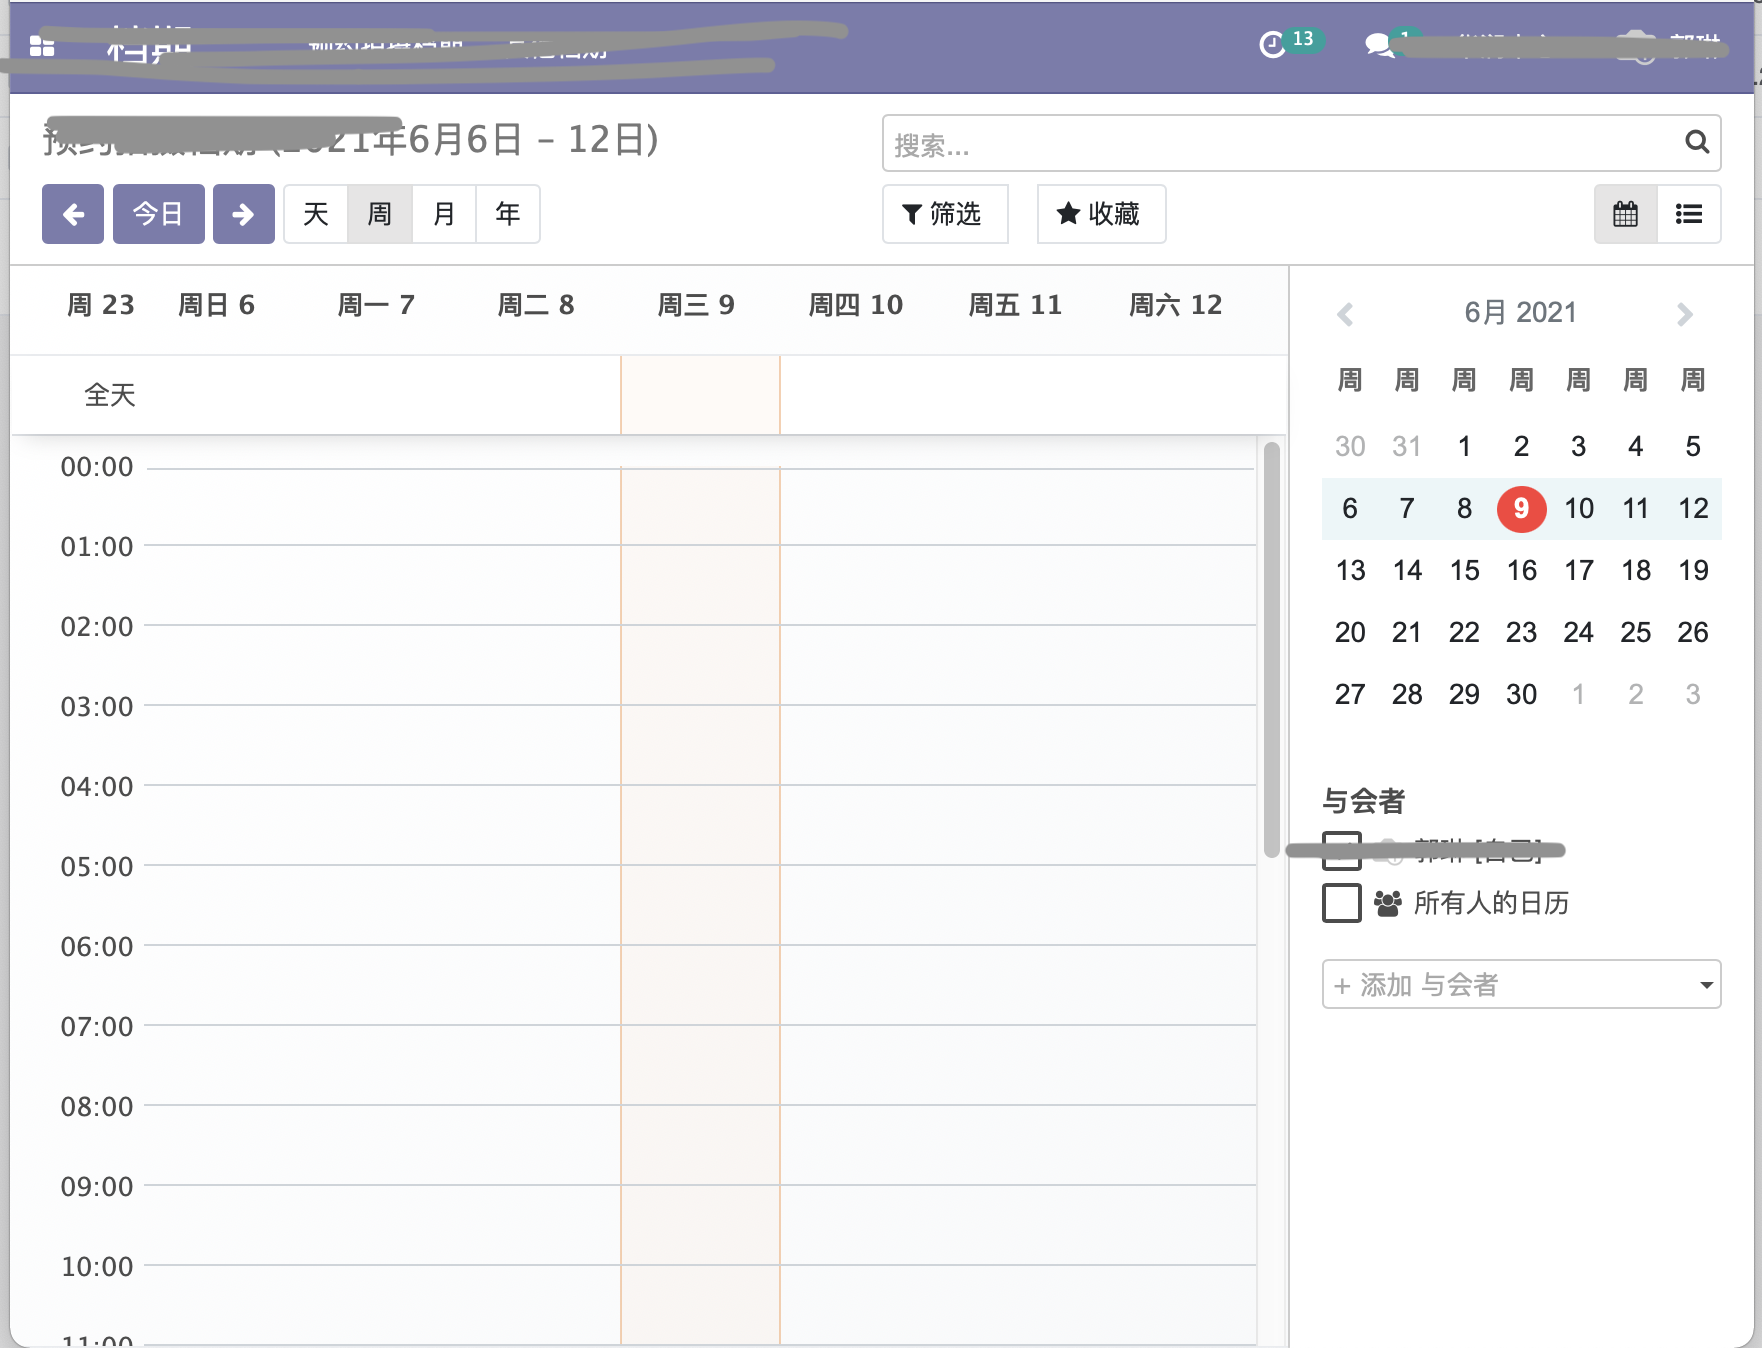Toggle the 所有人的日历 checkbox
The height and width of the screenshot is (1348, 1762).
(x=1342, y=903)
